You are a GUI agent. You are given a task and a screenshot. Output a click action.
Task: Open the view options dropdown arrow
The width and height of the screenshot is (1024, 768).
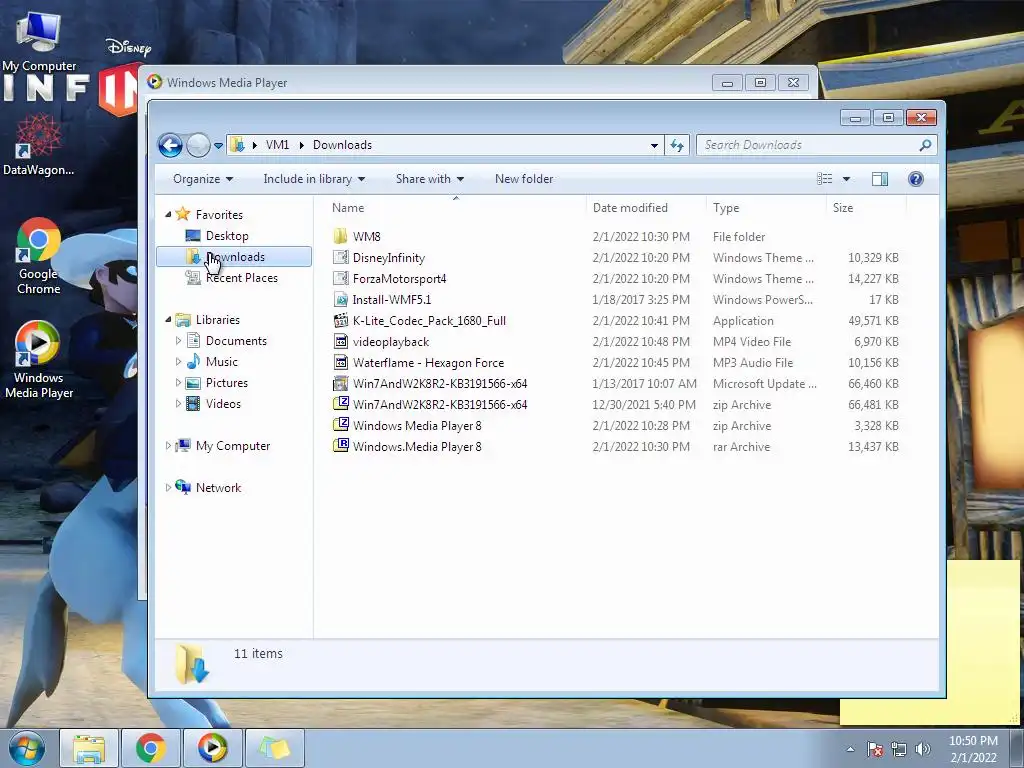[x=846, y=179]
